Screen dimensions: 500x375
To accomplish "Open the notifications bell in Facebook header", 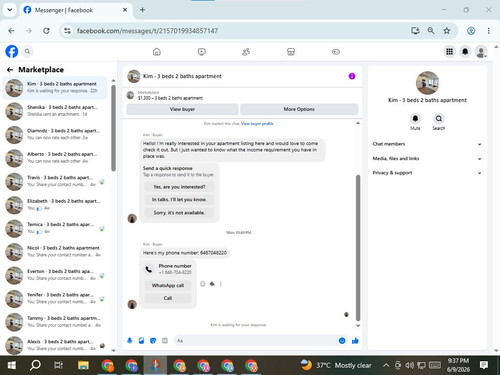I will pyautogui.click(x=465, y=52).
